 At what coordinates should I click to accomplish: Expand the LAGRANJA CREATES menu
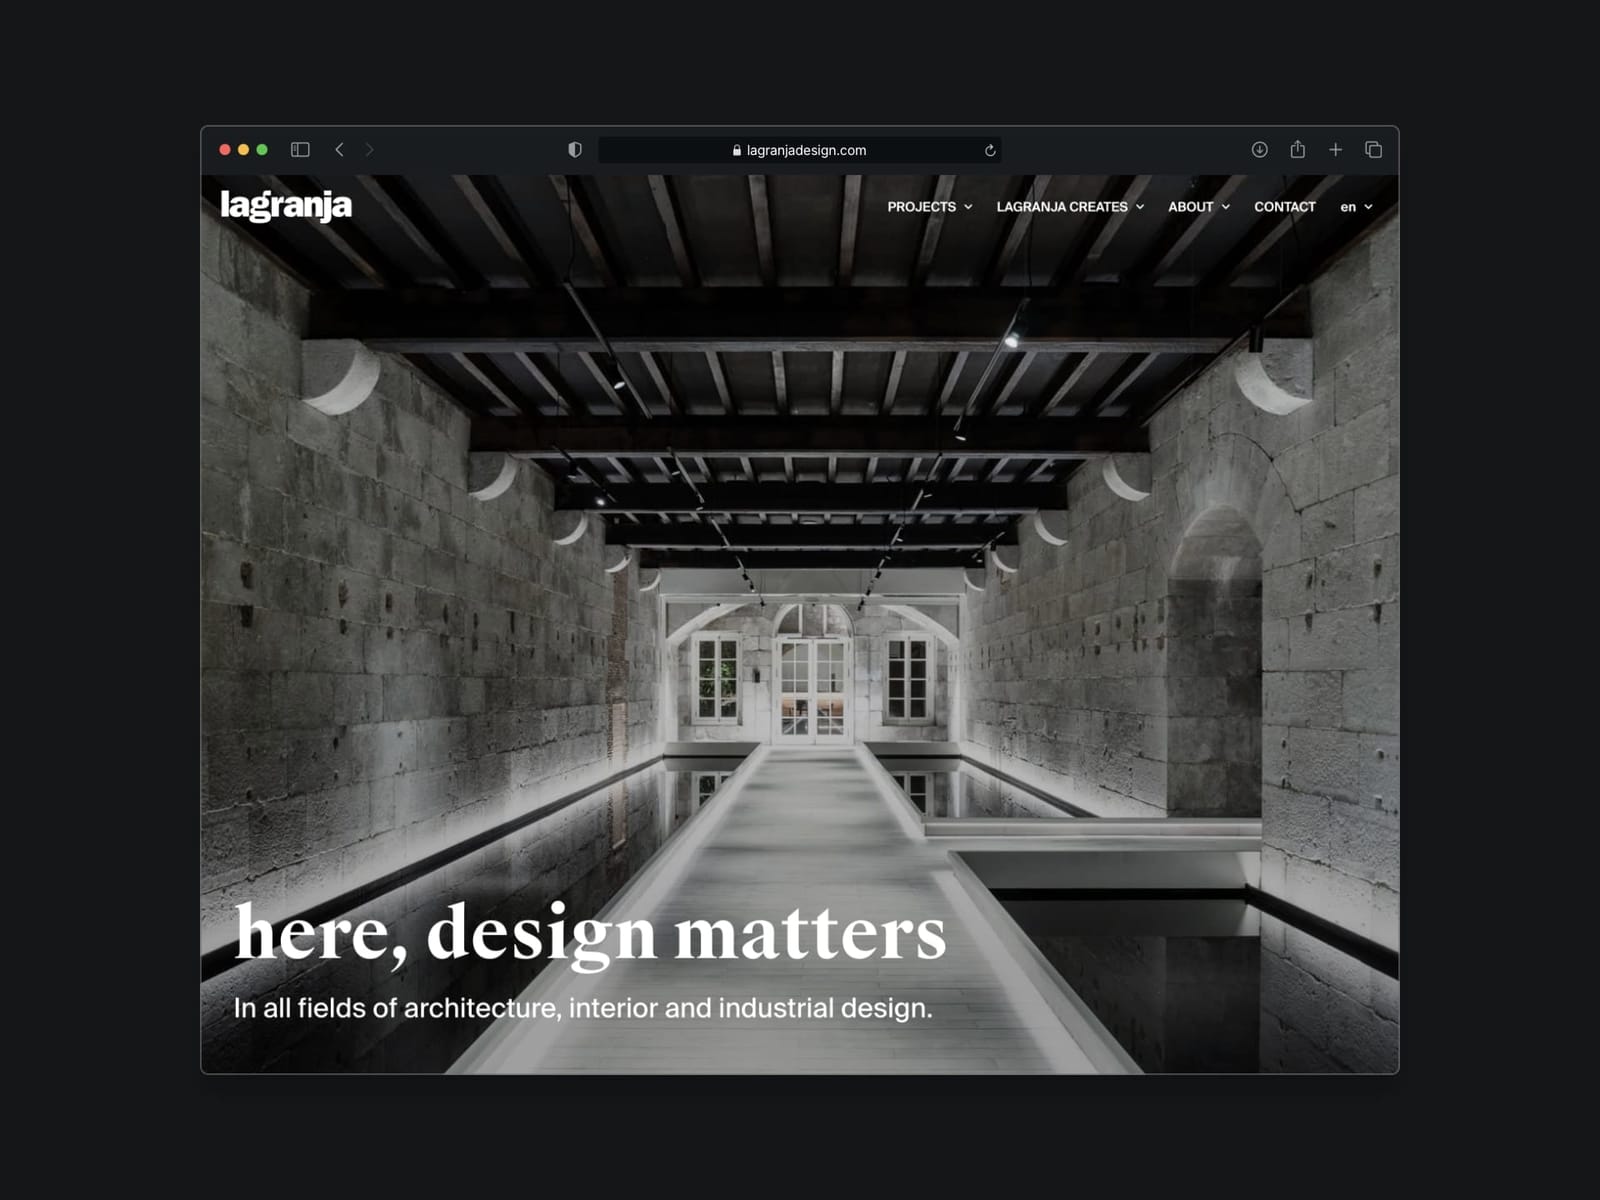(1070, 207)
